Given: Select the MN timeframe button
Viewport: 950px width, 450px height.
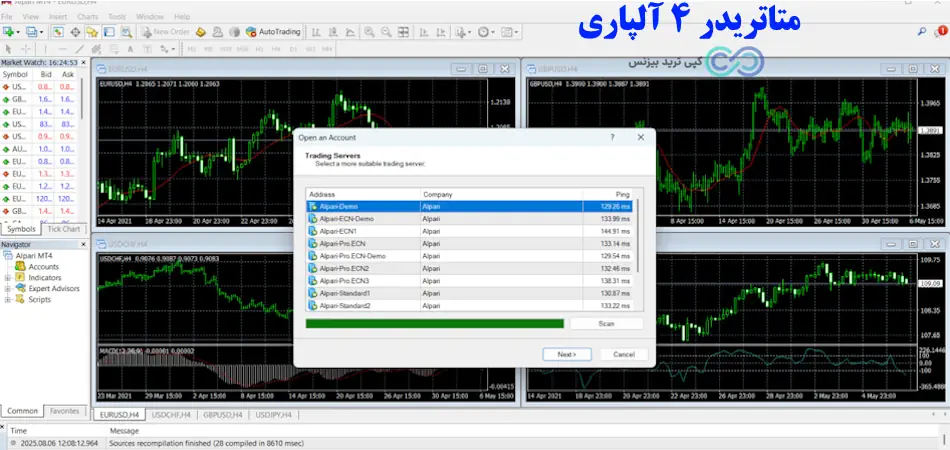Looking at the screenshot, I should pos(327,48).
